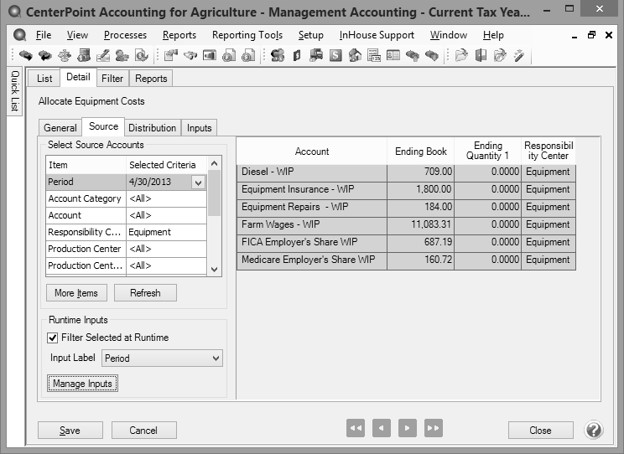This screenshot has height=454, width=624.
Task: Click the boxed S toolbar icon
Action: tap(335, 55)
